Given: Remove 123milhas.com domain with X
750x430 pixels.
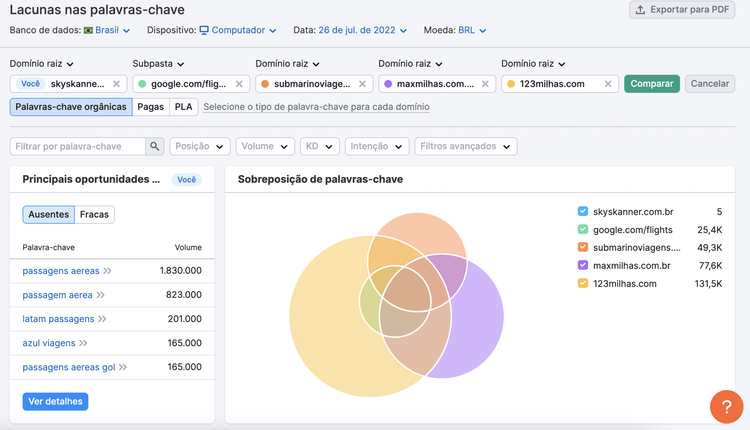Looking at the screenshot, I should (x=608, y=84).
